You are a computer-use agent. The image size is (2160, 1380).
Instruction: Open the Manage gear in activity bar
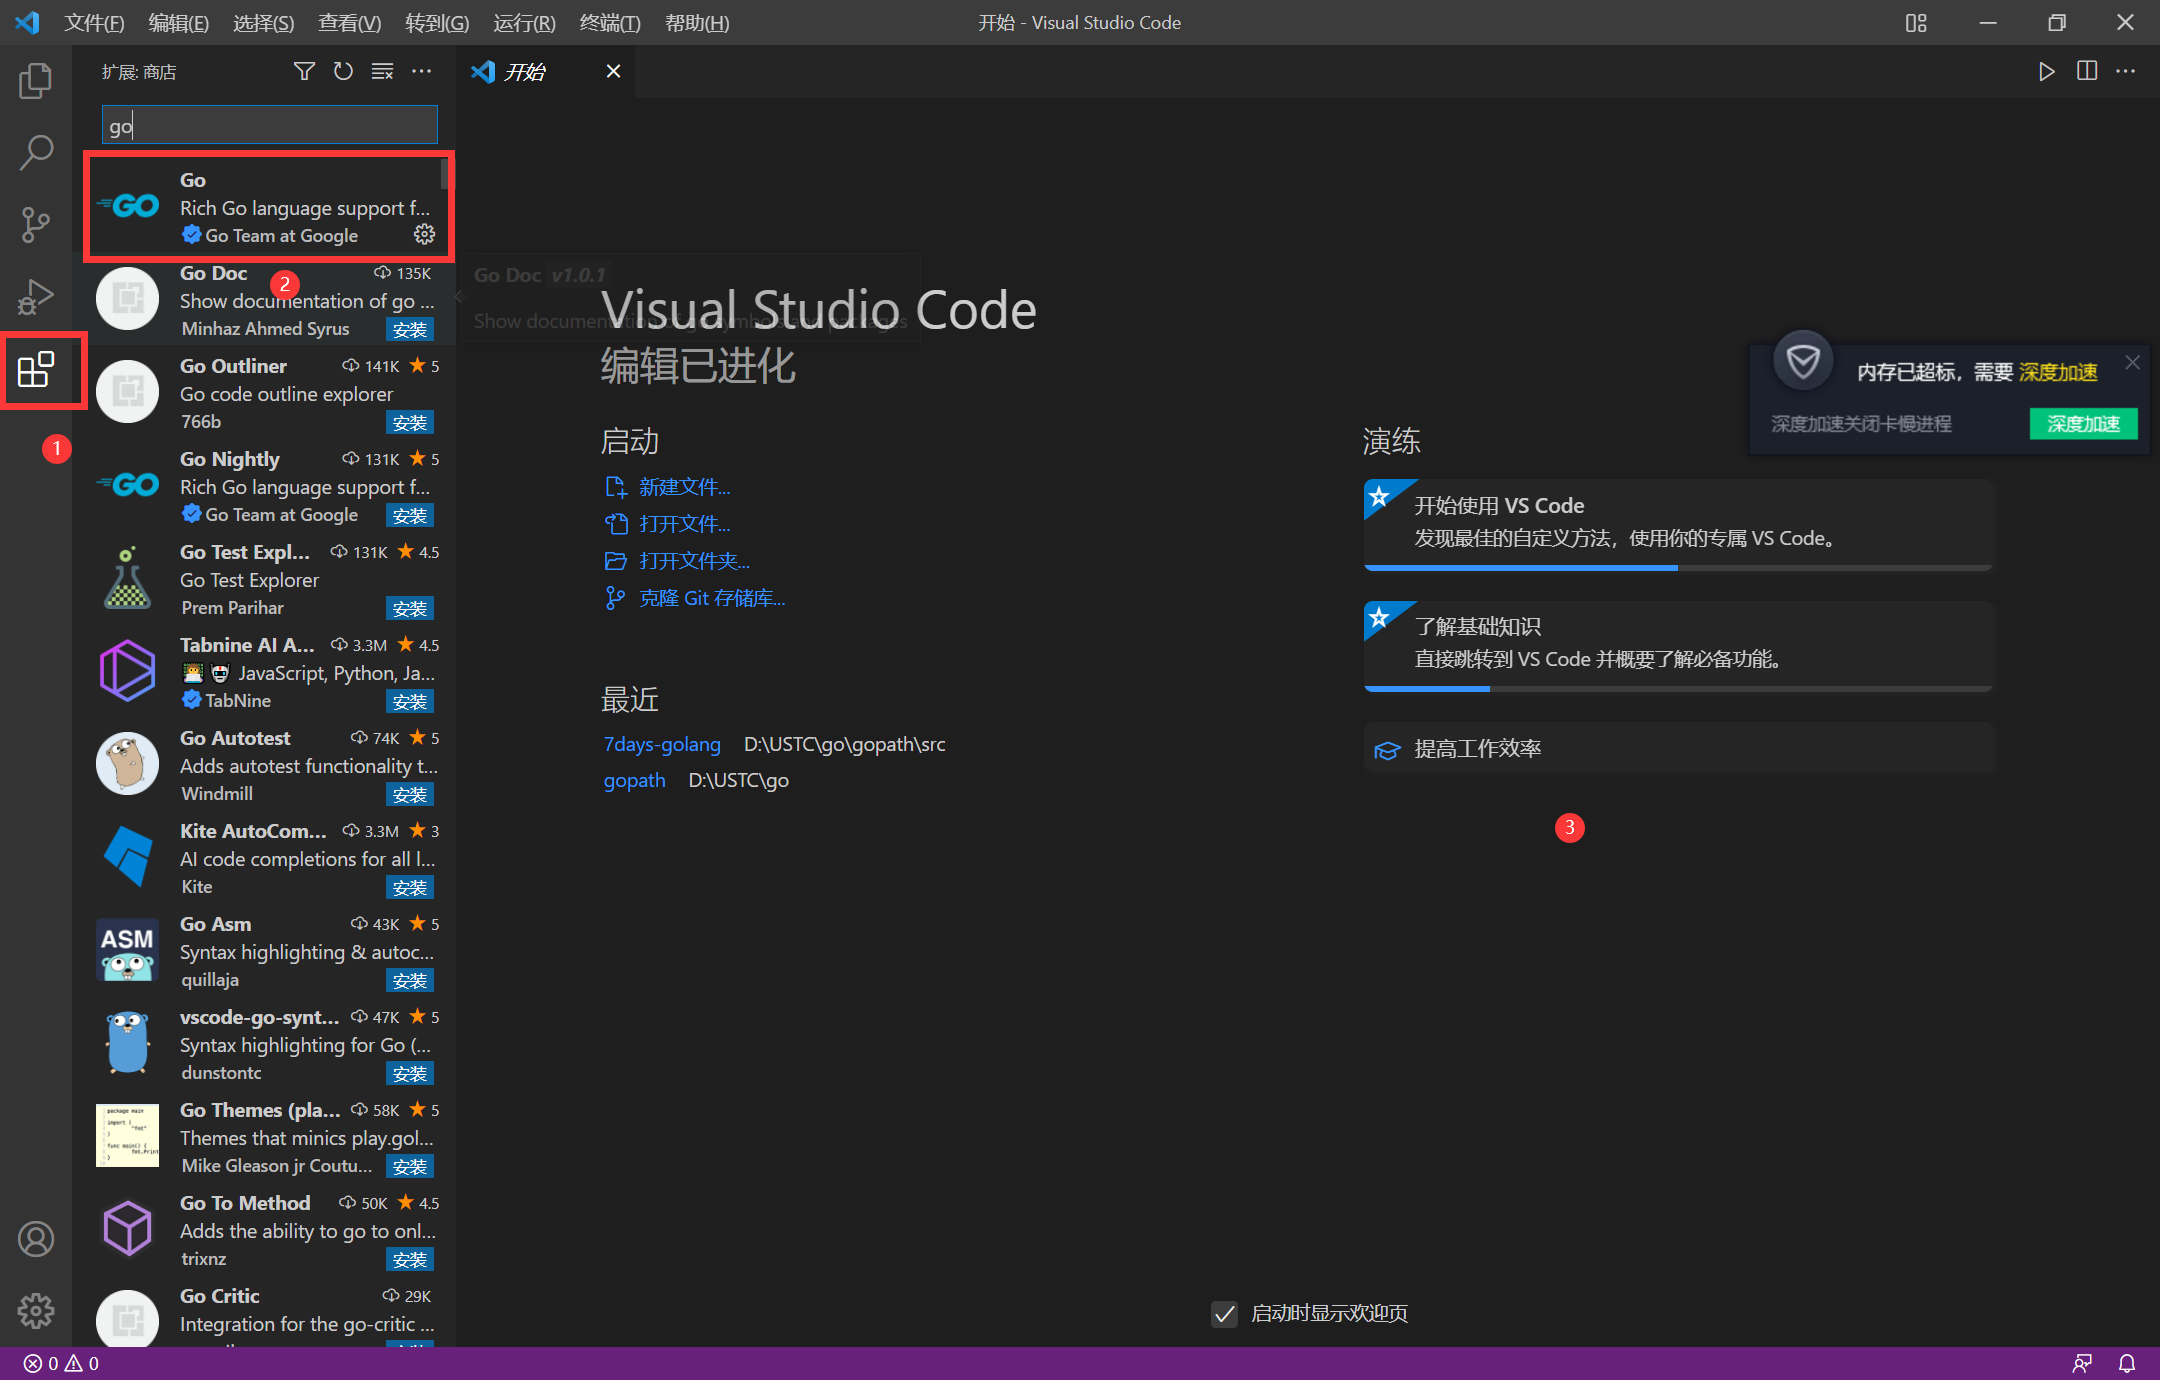click(36, 1310)
